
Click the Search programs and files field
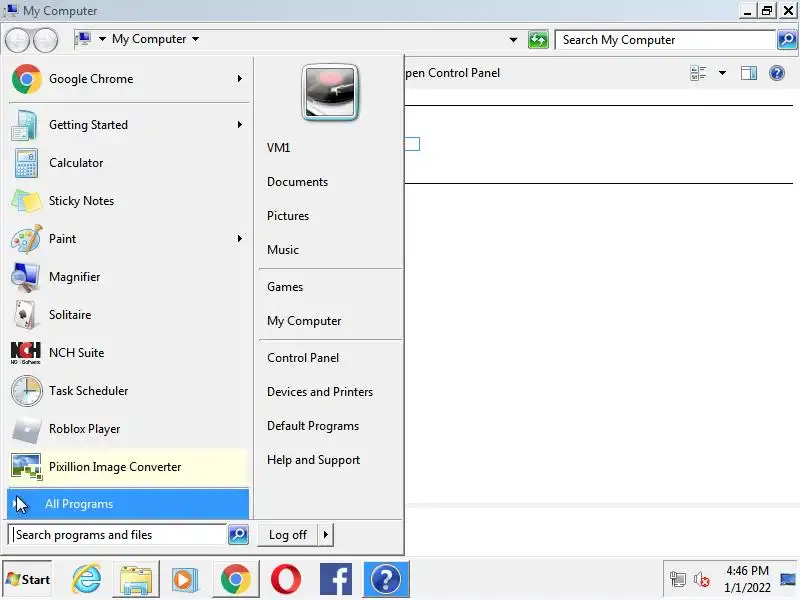[117, 535]
